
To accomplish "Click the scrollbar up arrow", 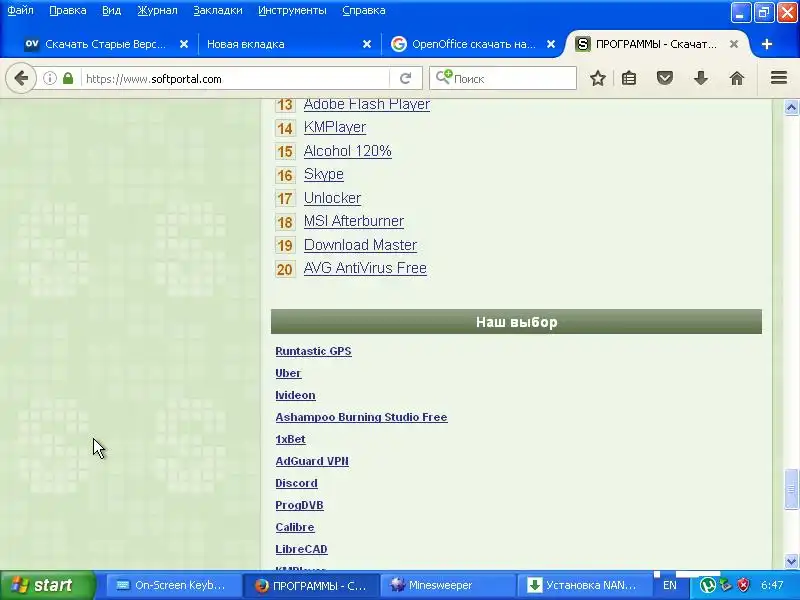I will click(x=791, y=108).
